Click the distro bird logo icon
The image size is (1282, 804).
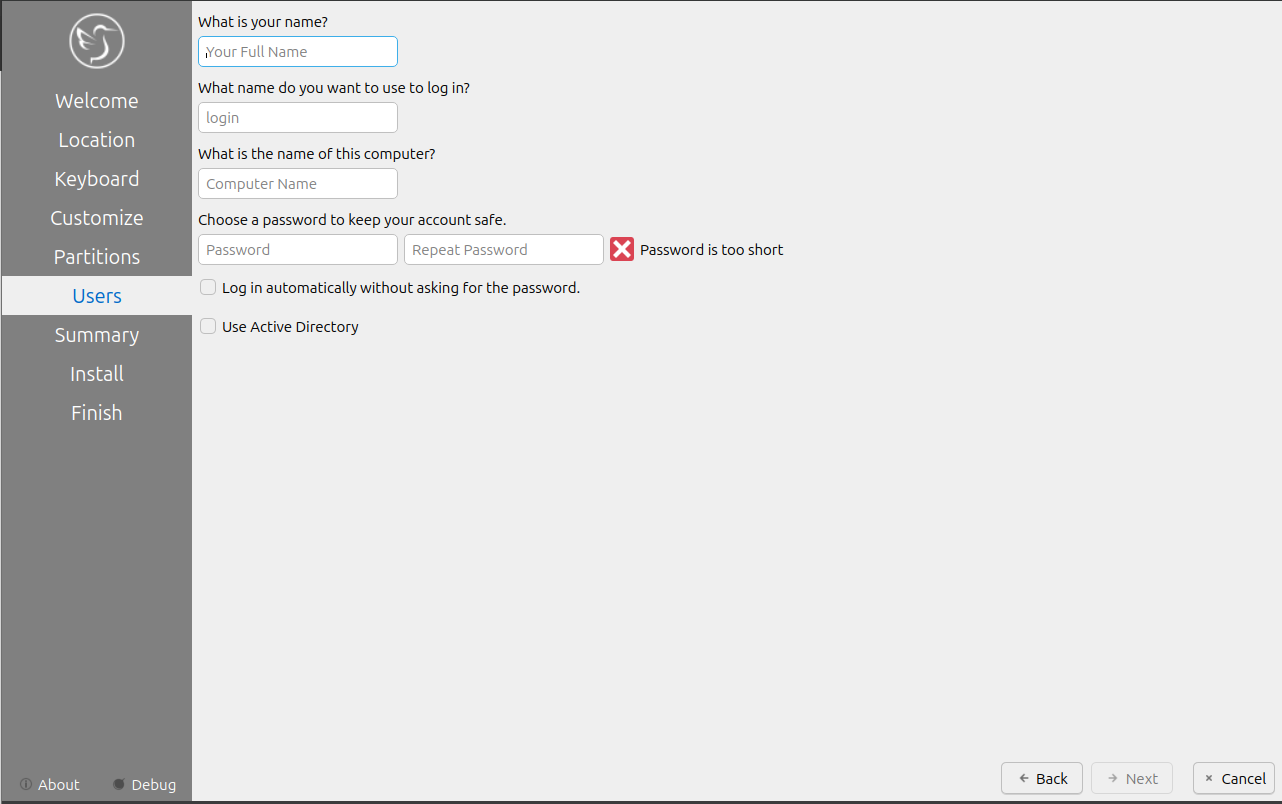point(96,41)
